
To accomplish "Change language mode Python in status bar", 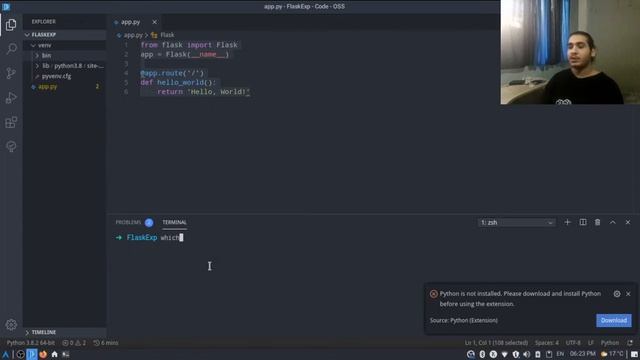I will (610, 343).
